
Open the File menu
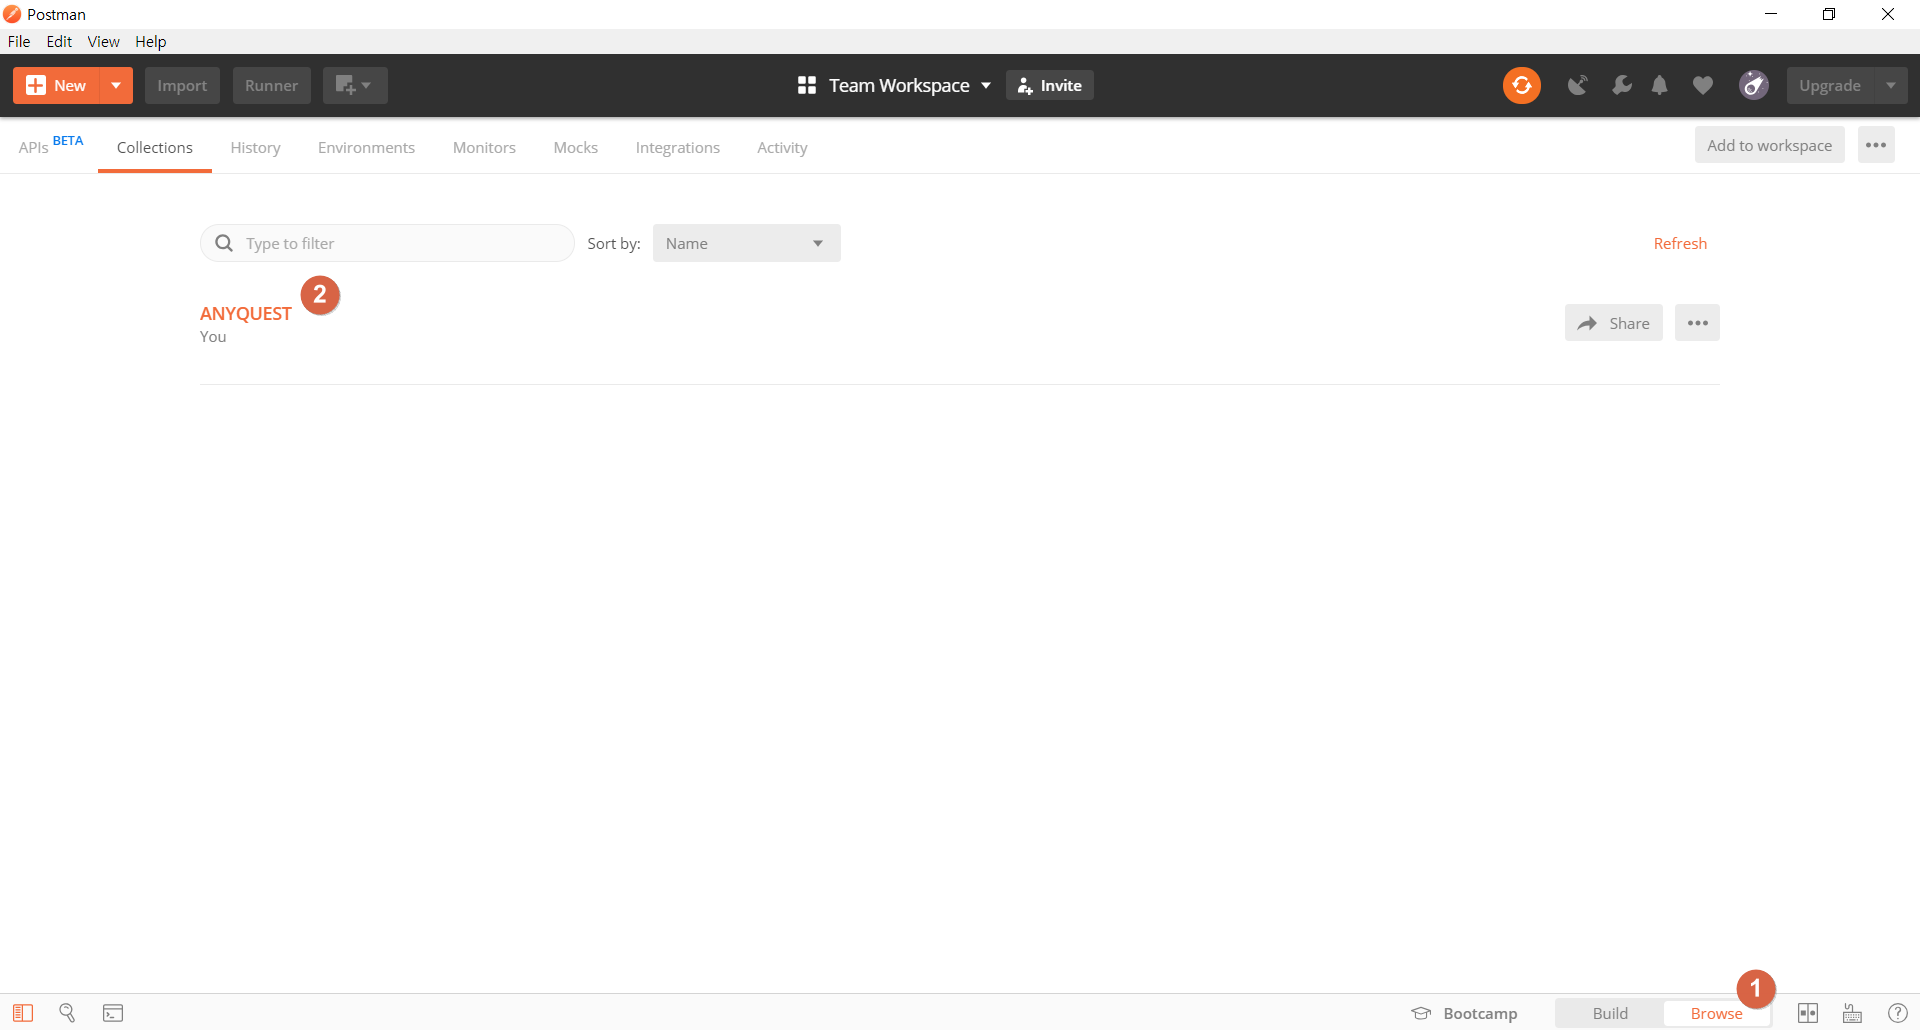click(19, 41)
